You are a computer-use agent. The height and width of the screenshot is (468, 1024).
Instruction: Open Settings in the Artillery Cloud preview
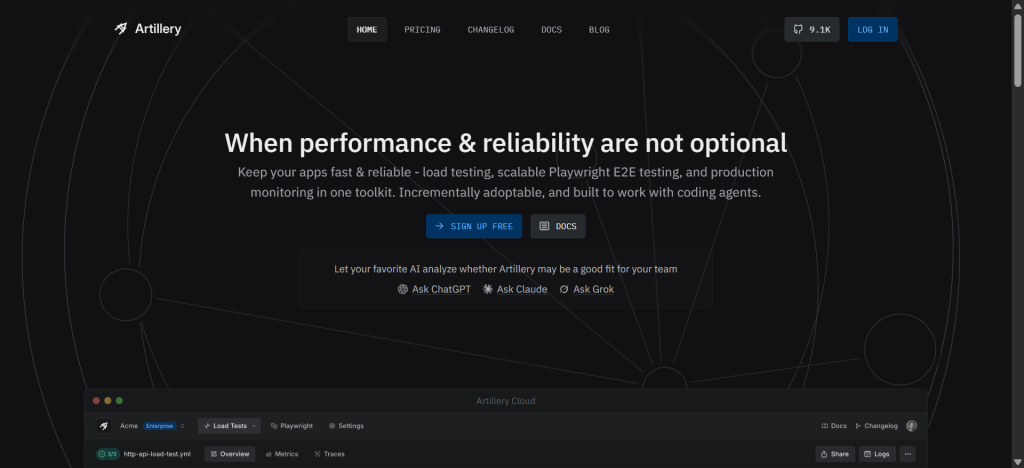(346, 426)
